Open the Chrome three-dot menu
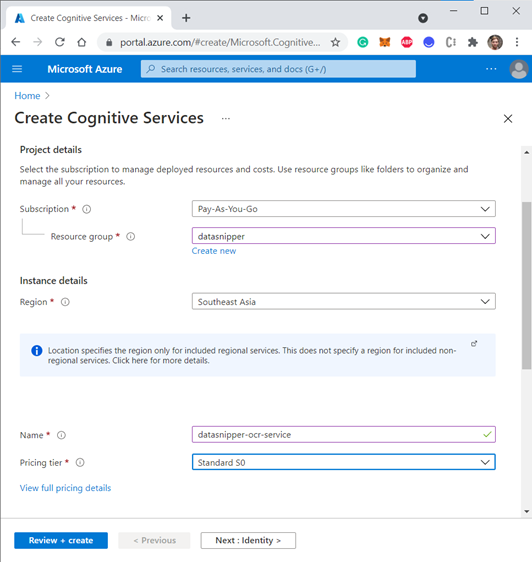The width and height of the screenshot is (532, 562). (x=517, y=42)
